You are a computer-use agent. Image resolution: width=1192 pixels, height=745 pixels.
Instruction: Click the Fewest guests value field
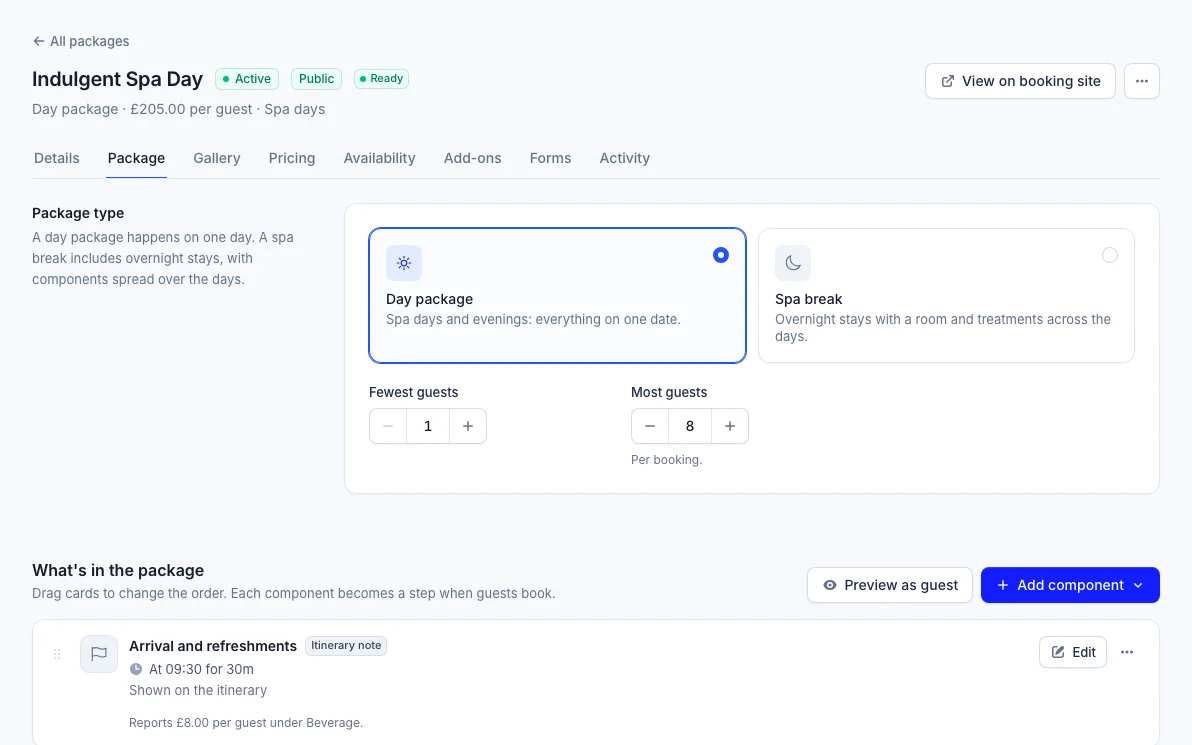(428, 426)
